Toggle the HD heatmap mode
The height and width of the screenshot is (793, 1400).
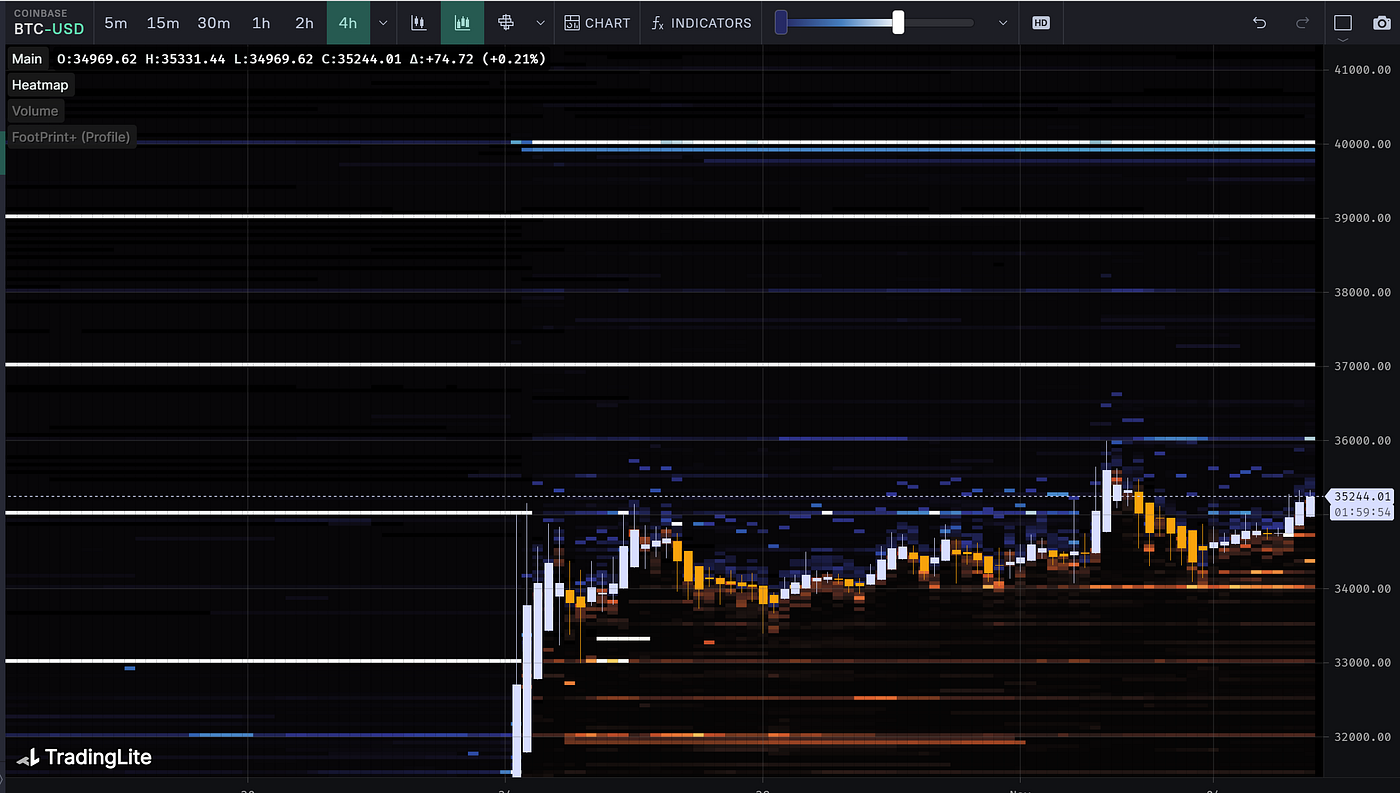coord(1041,22)
